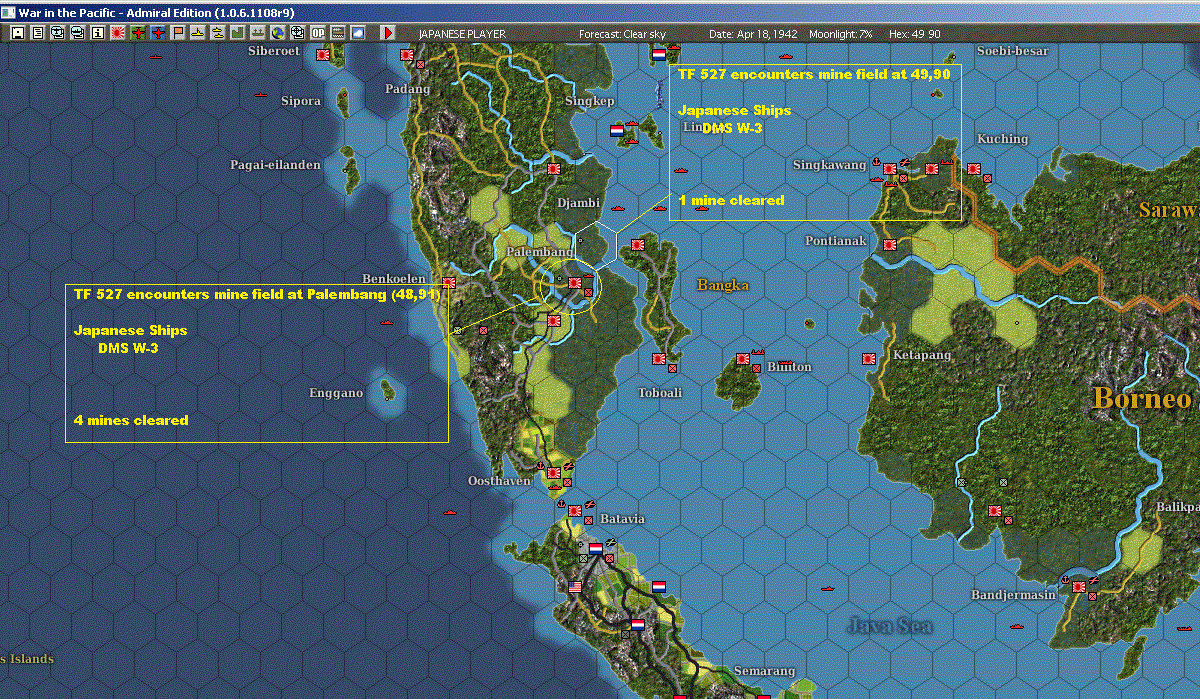
Task: Select the Japanese flag marker at Padang
Action: 407,55
